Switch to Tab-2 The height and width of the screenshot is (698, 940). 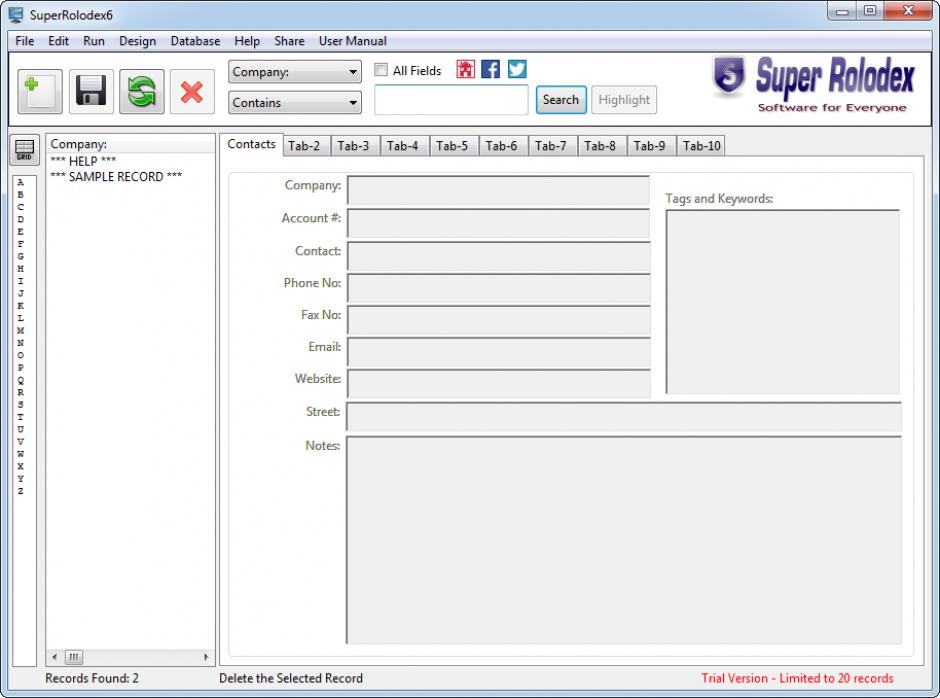(304, 146)
